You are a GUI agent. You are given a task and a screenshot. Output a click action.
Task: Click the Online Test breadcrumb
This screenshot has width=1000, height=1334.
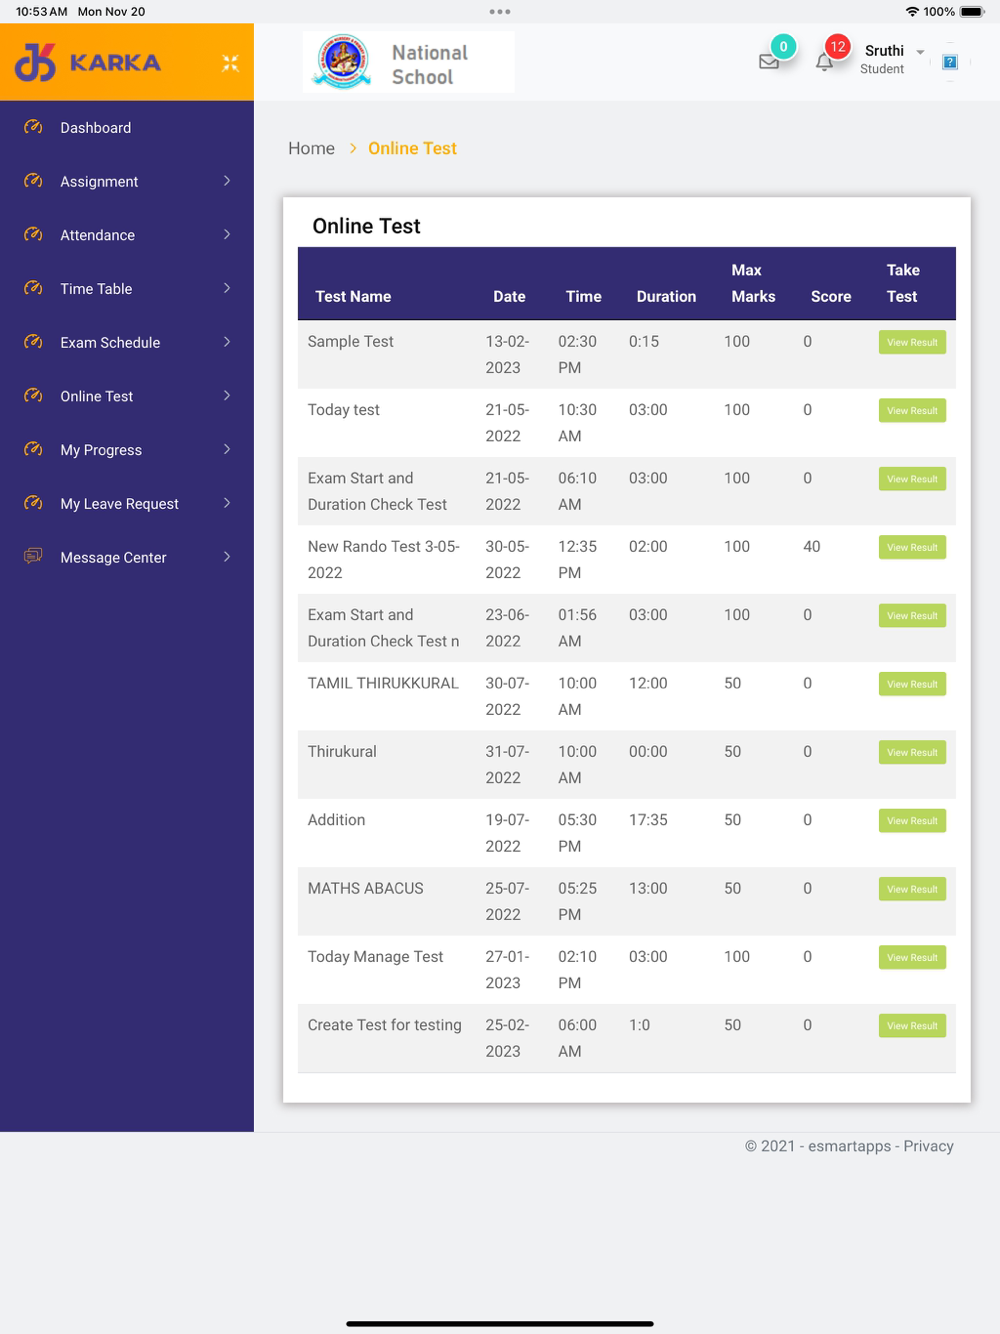[x=412, y=148]
